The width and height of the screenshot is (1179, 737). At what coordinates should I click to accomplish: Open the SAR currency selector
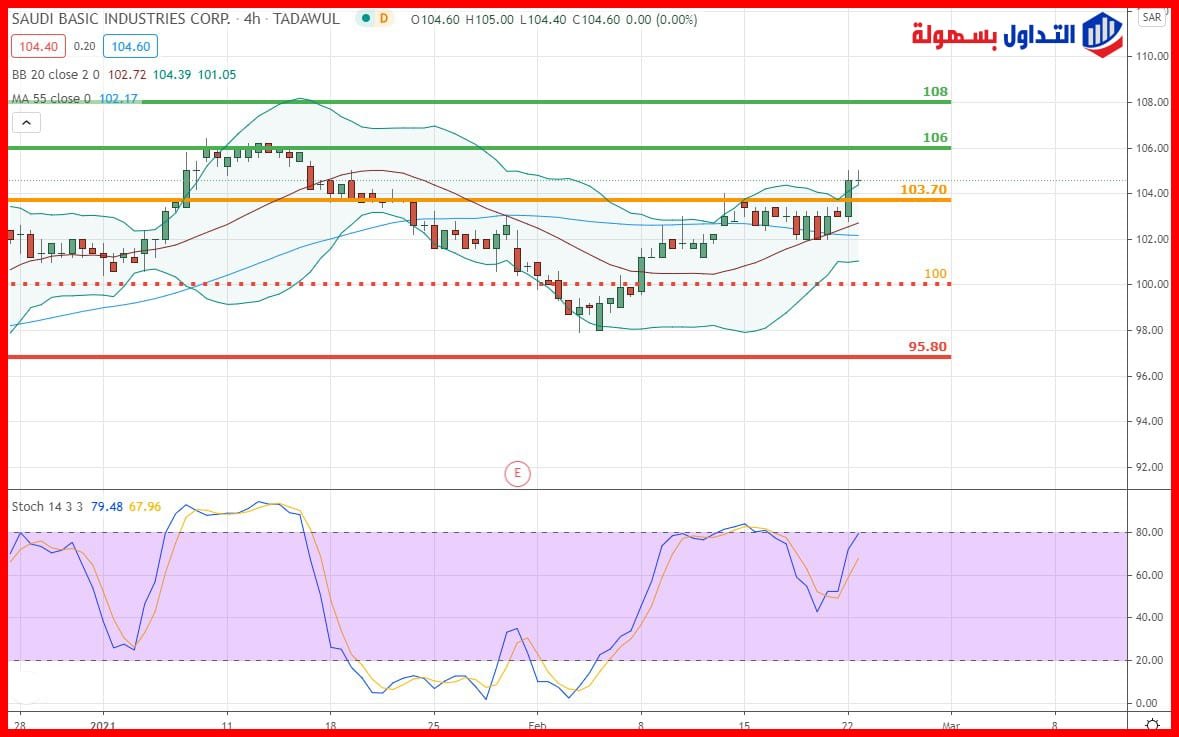click(1151, 17)
